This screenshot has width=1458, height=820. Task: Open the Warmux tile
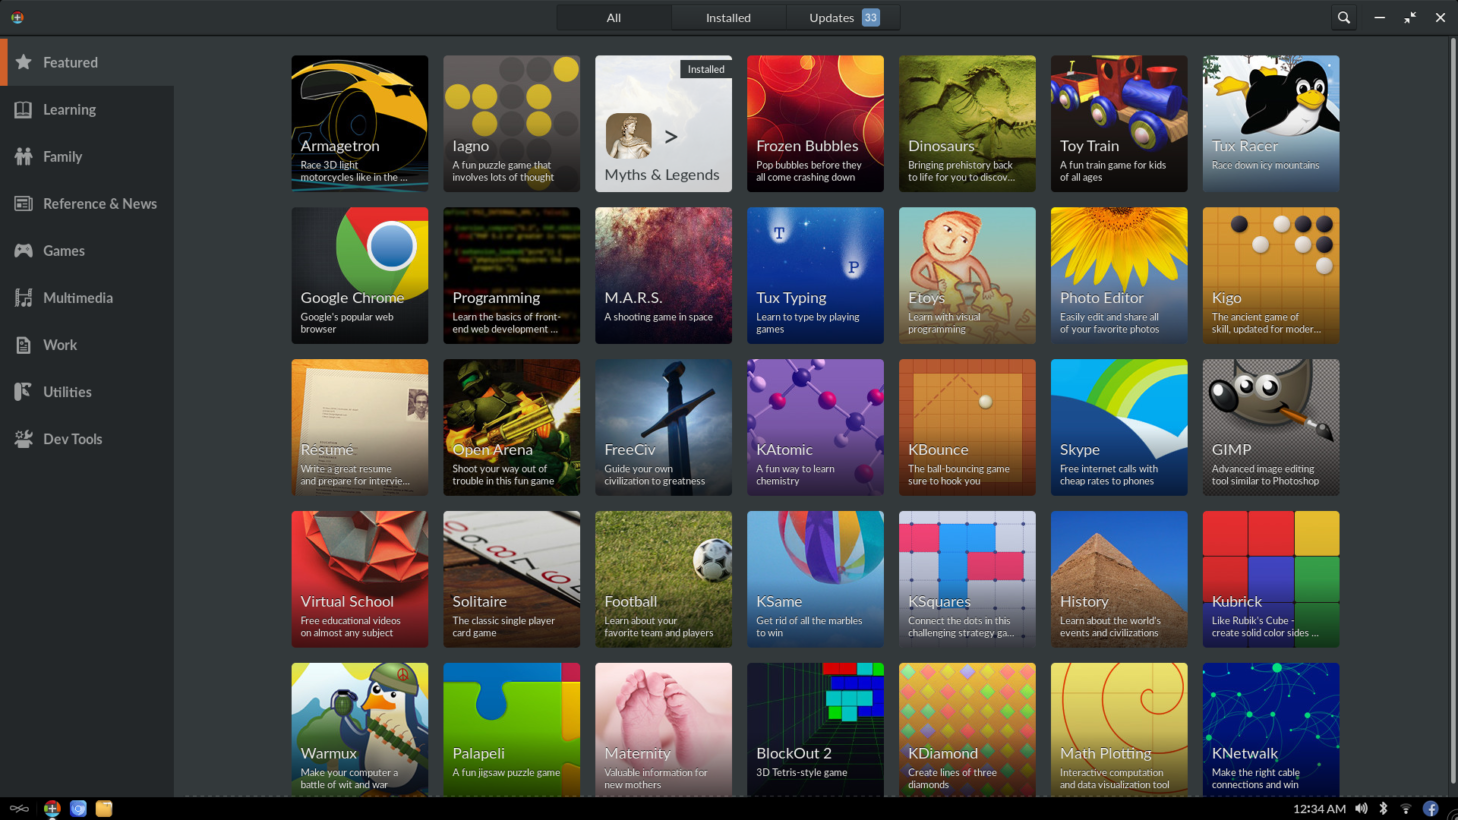[360, 730]
